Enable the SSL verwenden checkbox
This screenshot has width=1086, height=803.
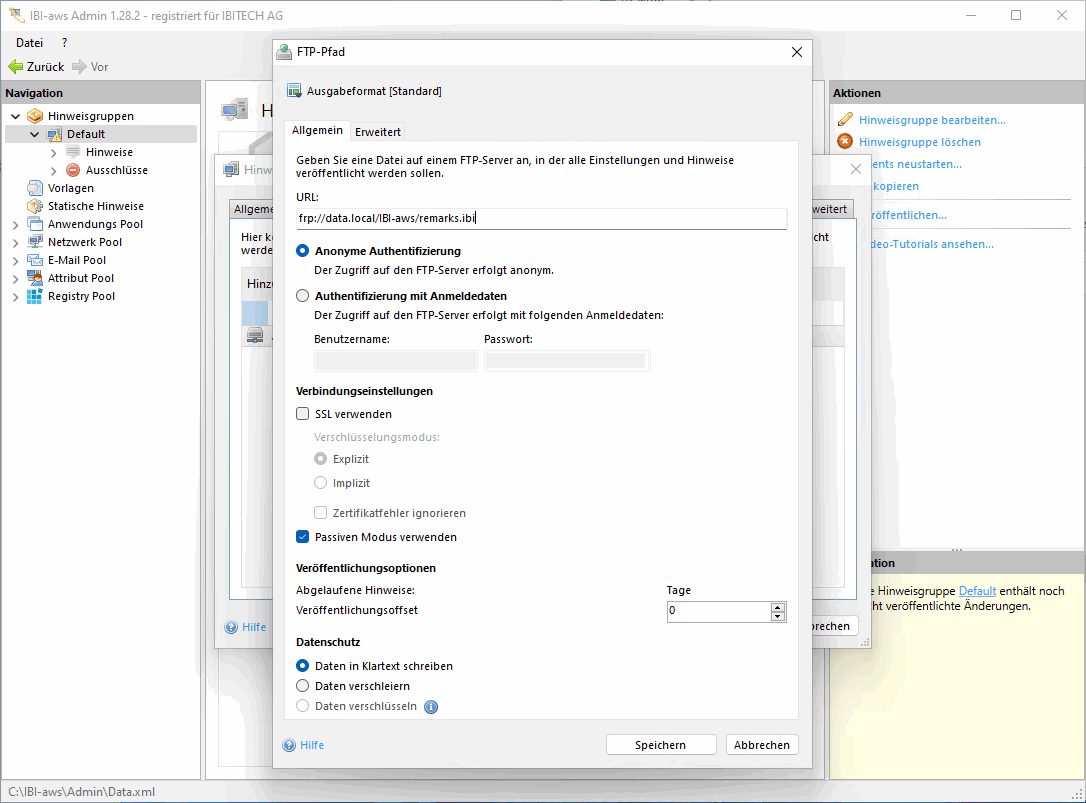coord(303,414)
